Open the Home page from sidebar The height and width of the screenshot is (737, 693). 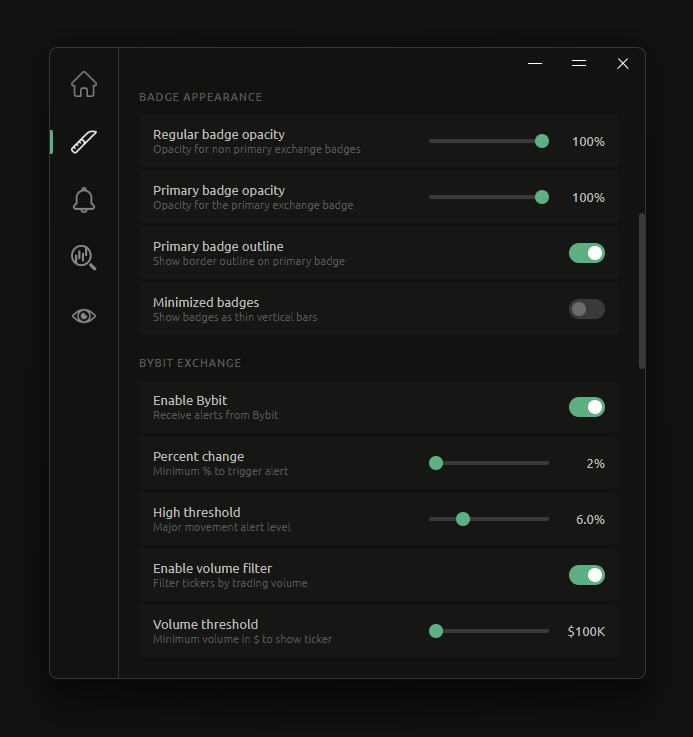tap(84, 84)
